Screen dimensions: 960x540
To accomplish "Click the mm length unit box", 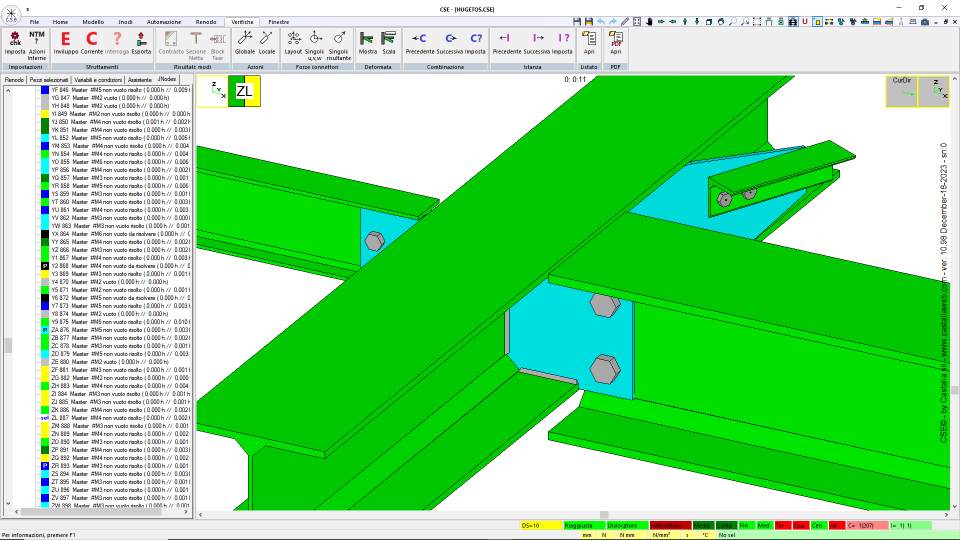I will (587, 535).
